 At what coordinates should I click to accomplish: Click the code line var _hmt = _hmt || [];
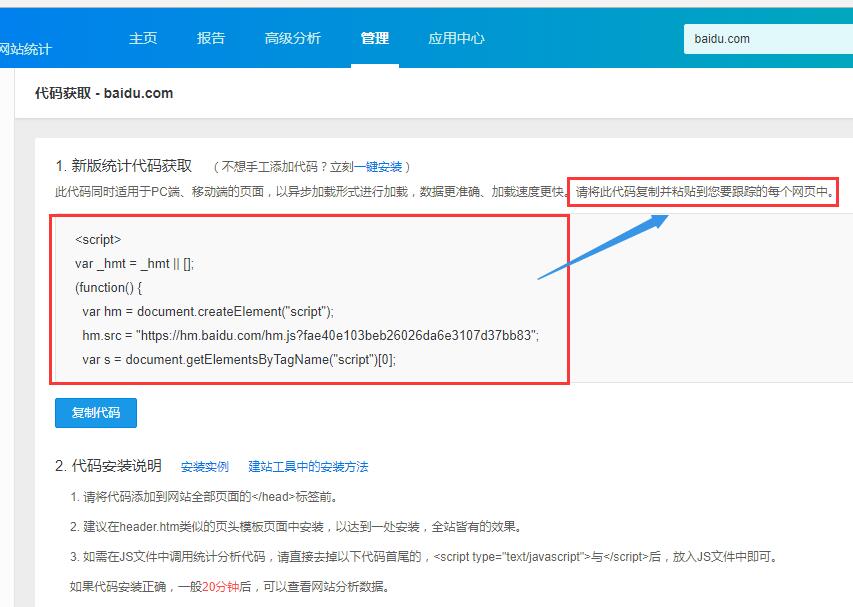pos(134,264)
